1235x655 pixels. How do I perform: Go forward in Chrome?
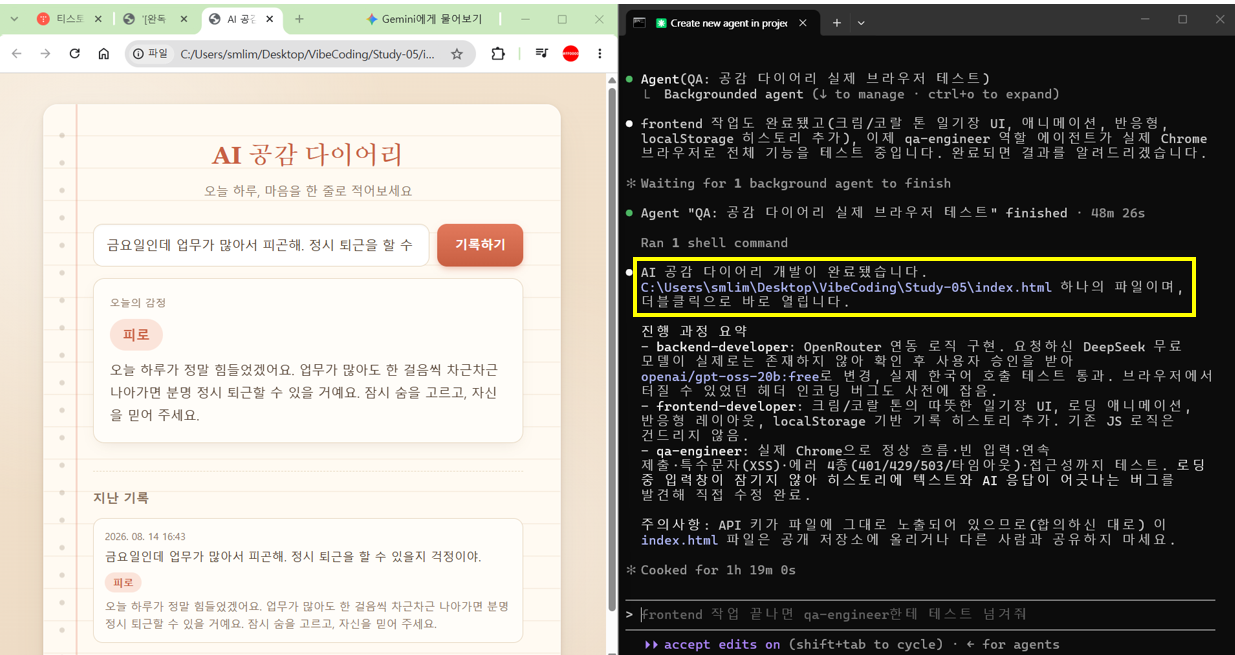(45, 54)
